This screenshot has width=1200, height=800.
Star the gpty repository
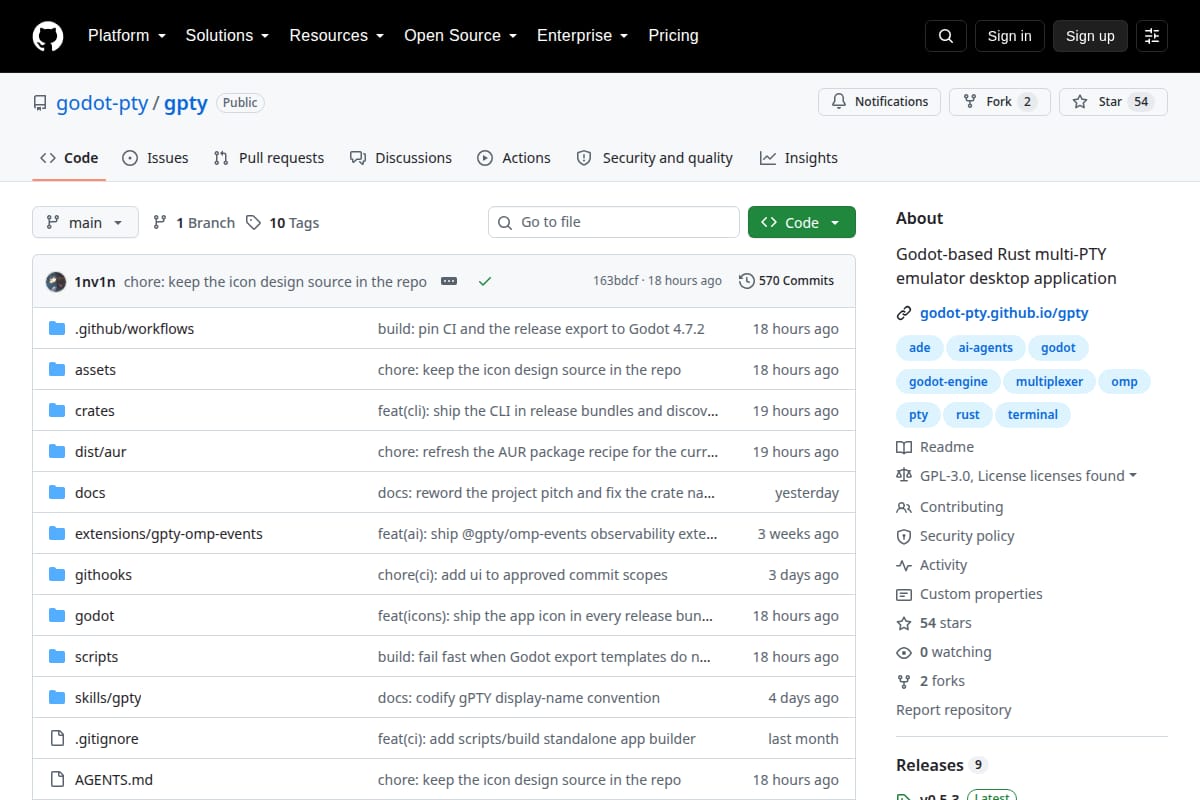[x=1113, y=101]
